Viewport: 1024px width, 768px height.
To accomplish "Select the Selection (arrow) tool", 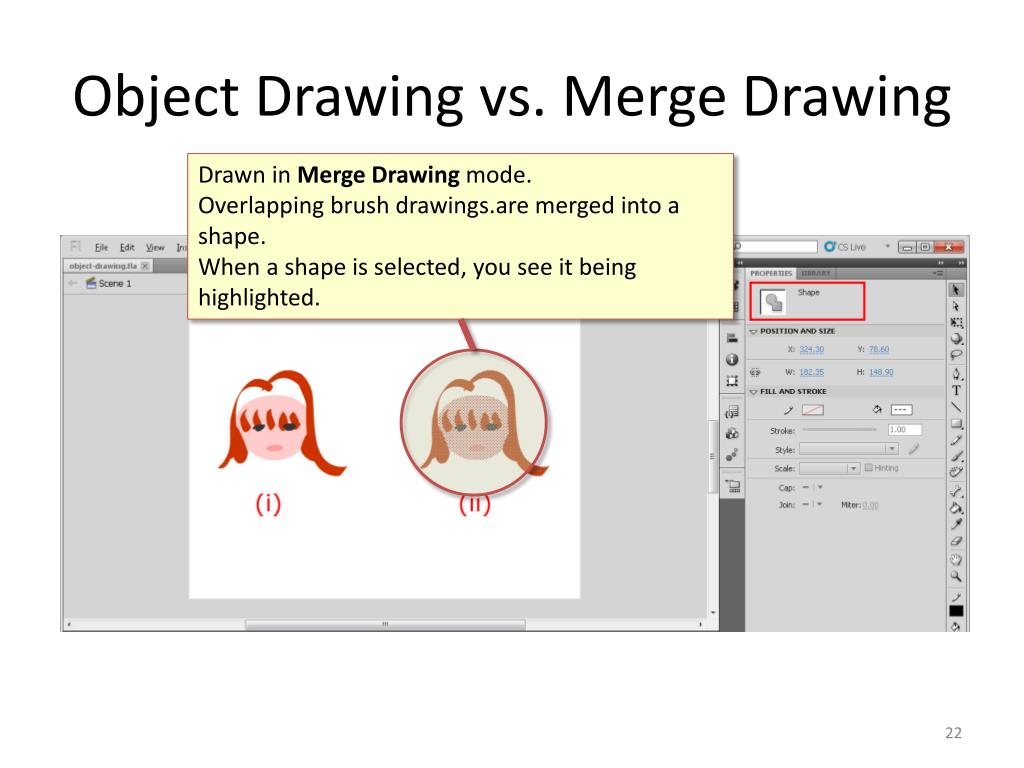I will click(x=956, y=290).
